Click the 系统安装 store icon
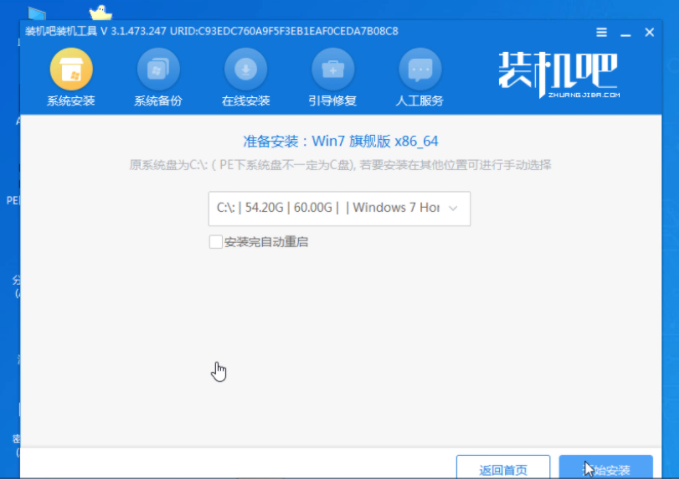 71,70
